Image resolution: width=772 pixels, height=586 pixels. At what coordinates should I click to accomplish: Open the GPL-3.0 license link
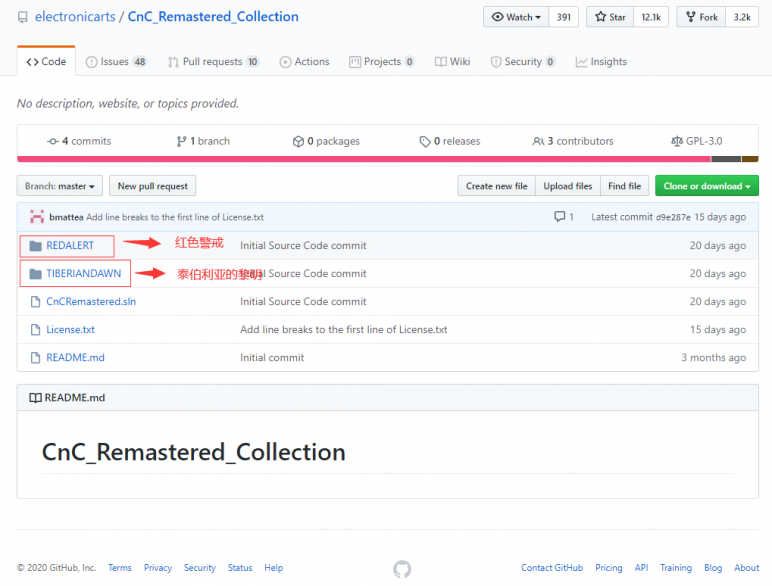[697, 141]
